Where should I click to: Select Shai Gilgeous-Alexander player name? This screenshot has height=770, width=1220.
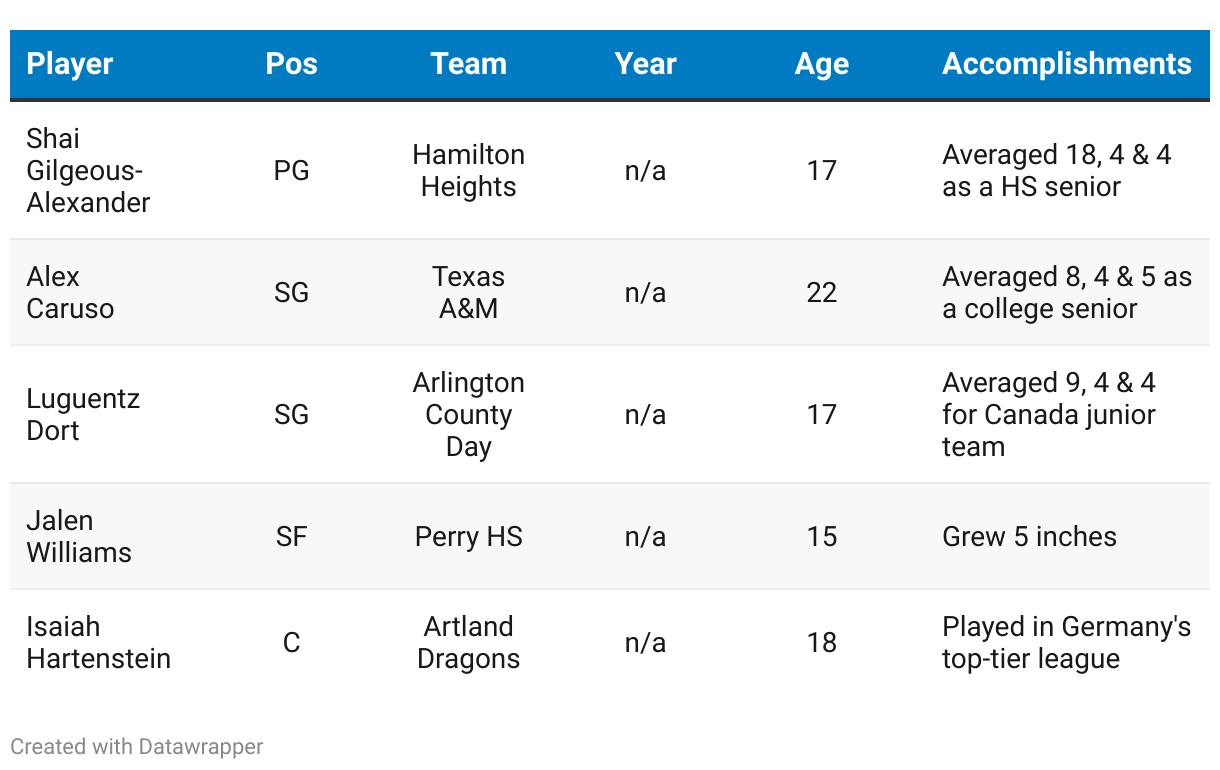(x=88, y=170)
